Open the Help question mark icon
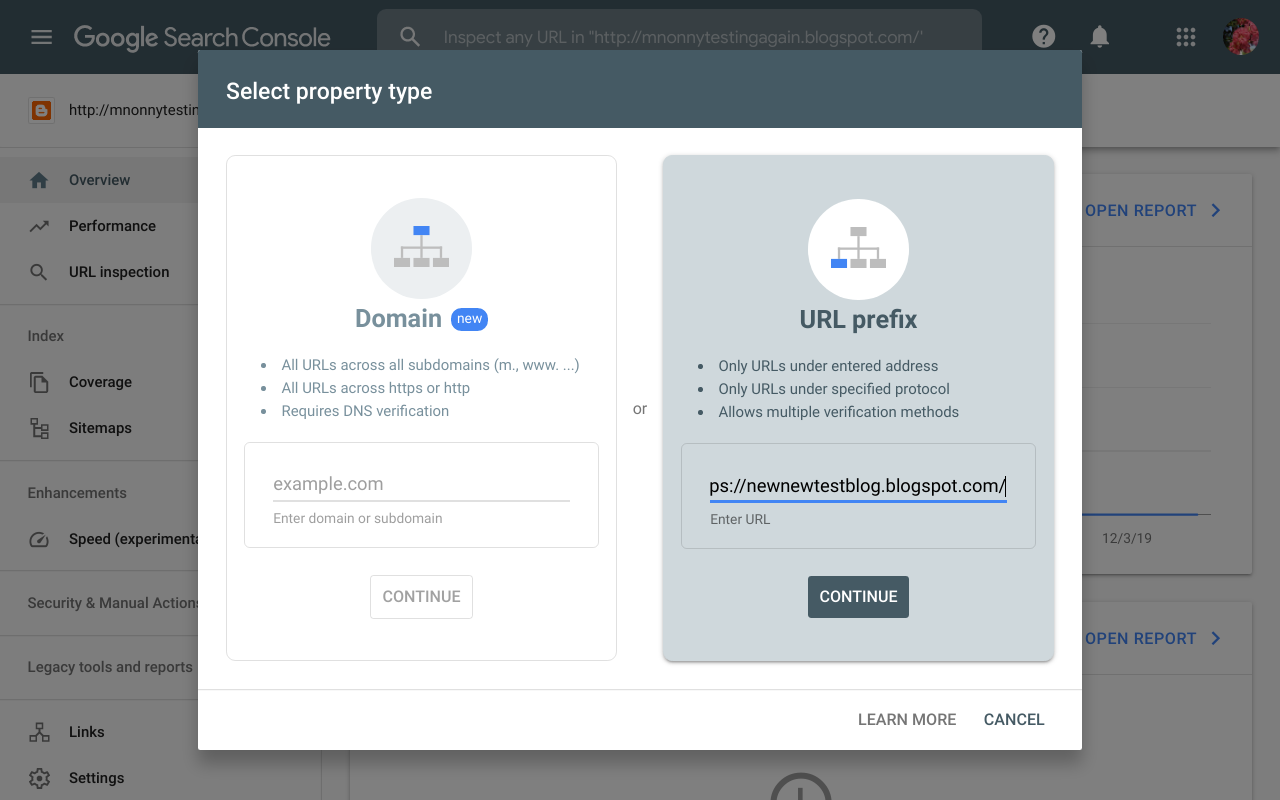This screenshot has height=800, width=1280. pyautogui.click(x=1044, y=37)
